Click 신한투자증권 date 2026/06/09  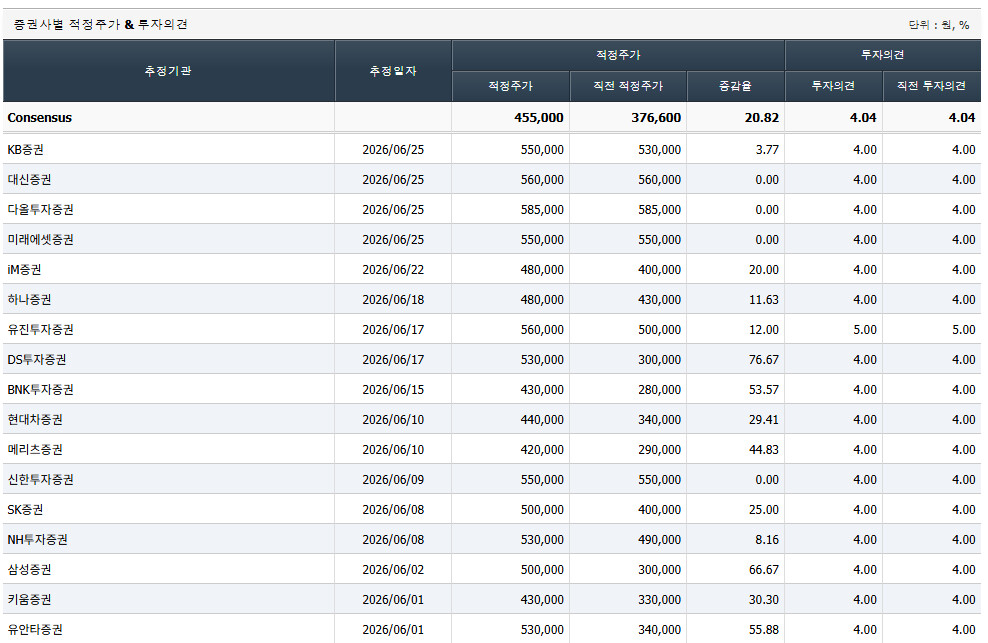[393, 480]
